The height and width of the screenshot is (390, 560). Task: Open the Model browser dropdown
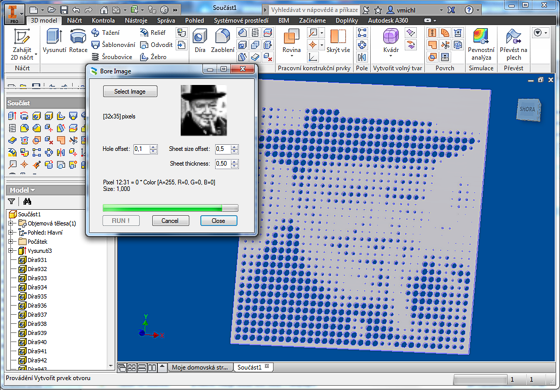[x=22, y=190]
